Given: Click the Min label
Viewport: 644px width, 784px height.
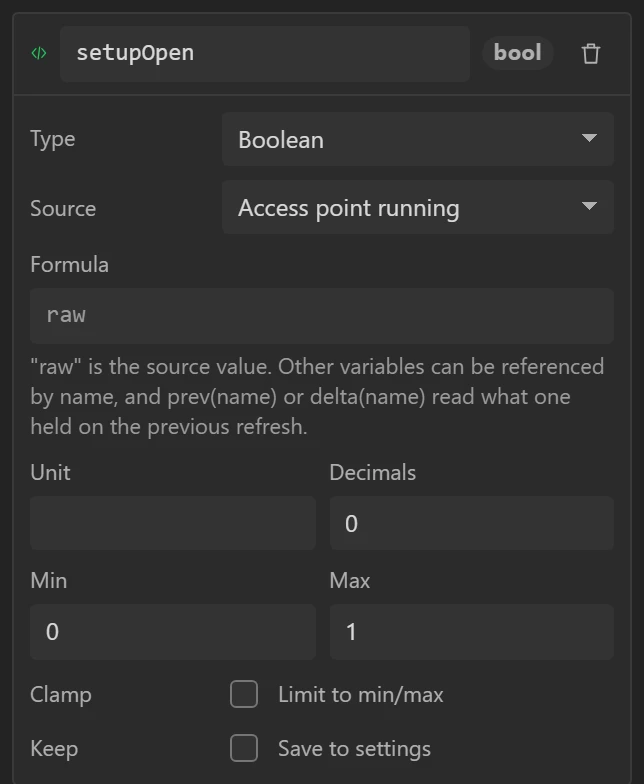Looking at the screenshot, I should (48, 580).
